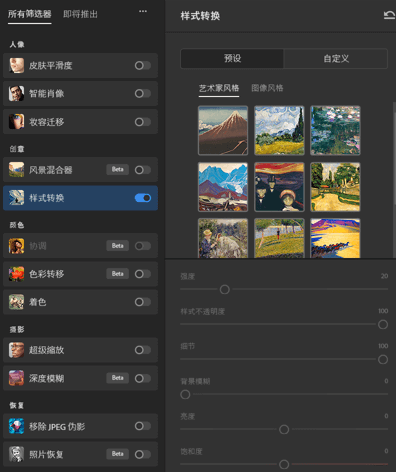Choose the Van Gogh cypress wheat field preset
The width and height of the screenshot is (396, 472).
(279, 130)
